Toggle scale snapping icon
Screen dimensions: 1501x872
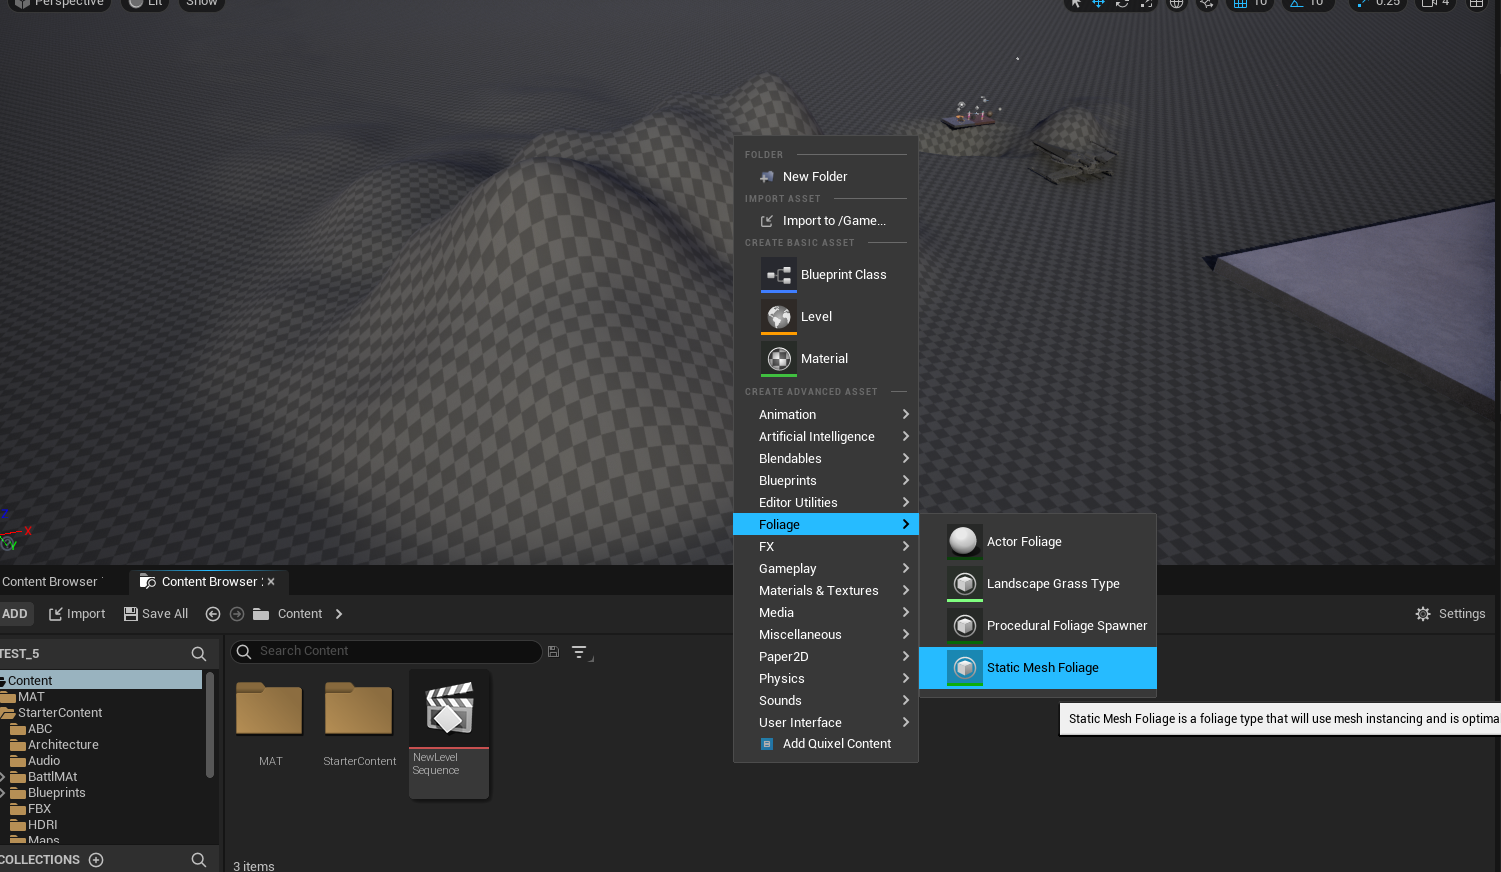(x=1362, y=3)
